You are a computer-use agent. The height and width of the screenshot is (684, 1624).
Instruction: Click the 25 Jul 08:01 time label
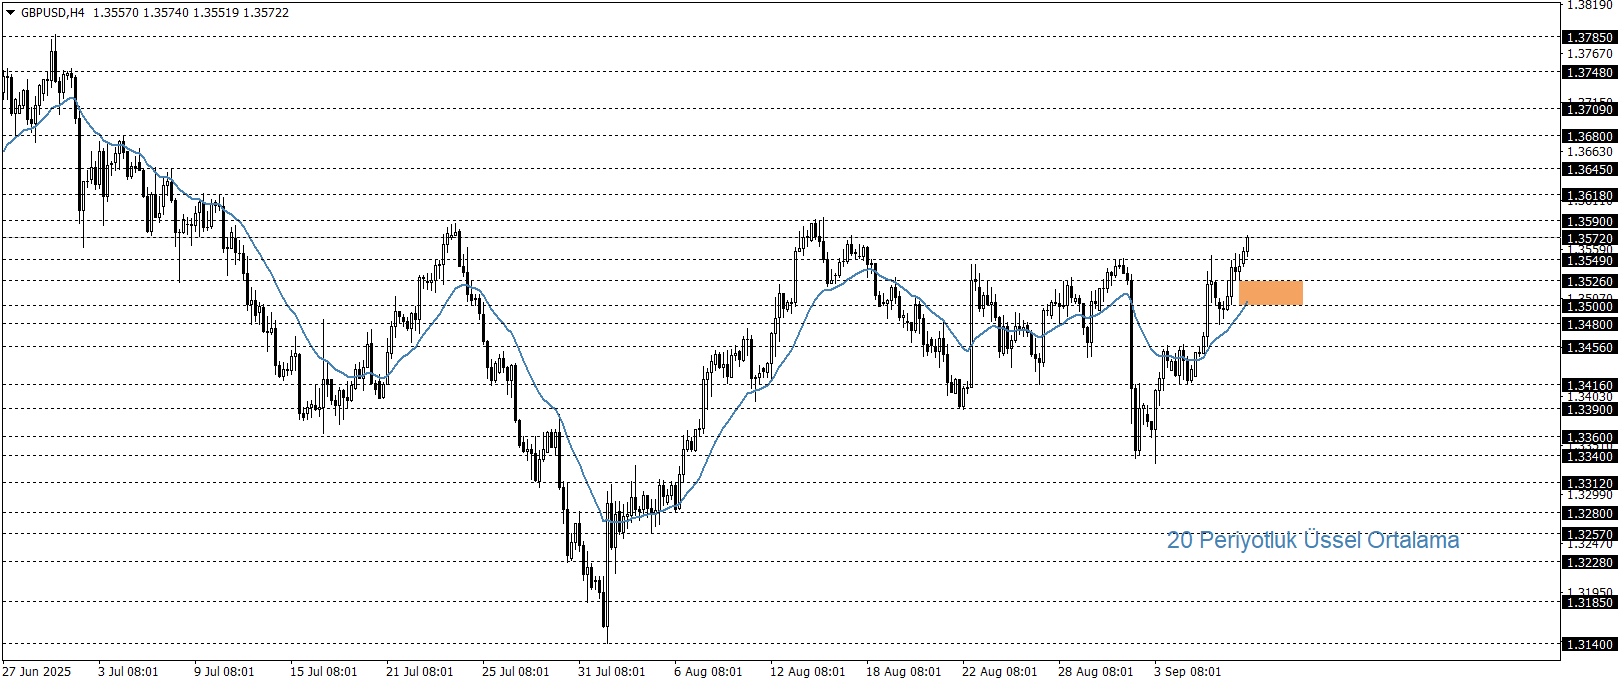515,671
